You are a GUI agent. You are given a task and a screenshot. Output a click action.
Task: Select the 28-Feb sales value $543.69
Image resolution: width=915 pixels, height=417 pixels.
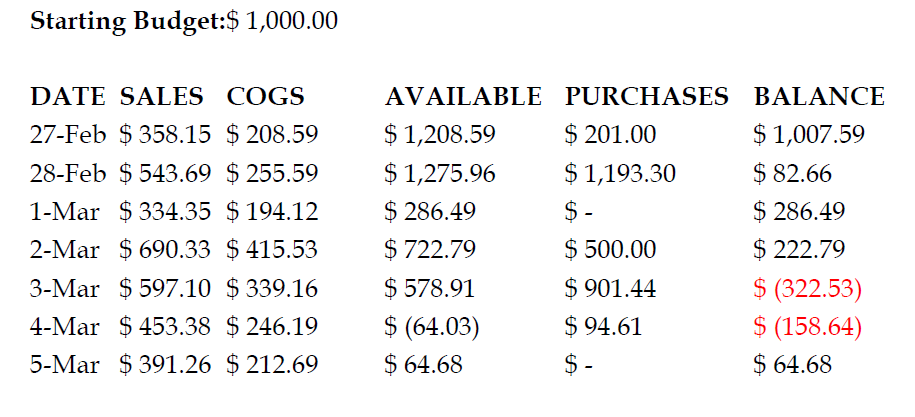tap(165, 174)
